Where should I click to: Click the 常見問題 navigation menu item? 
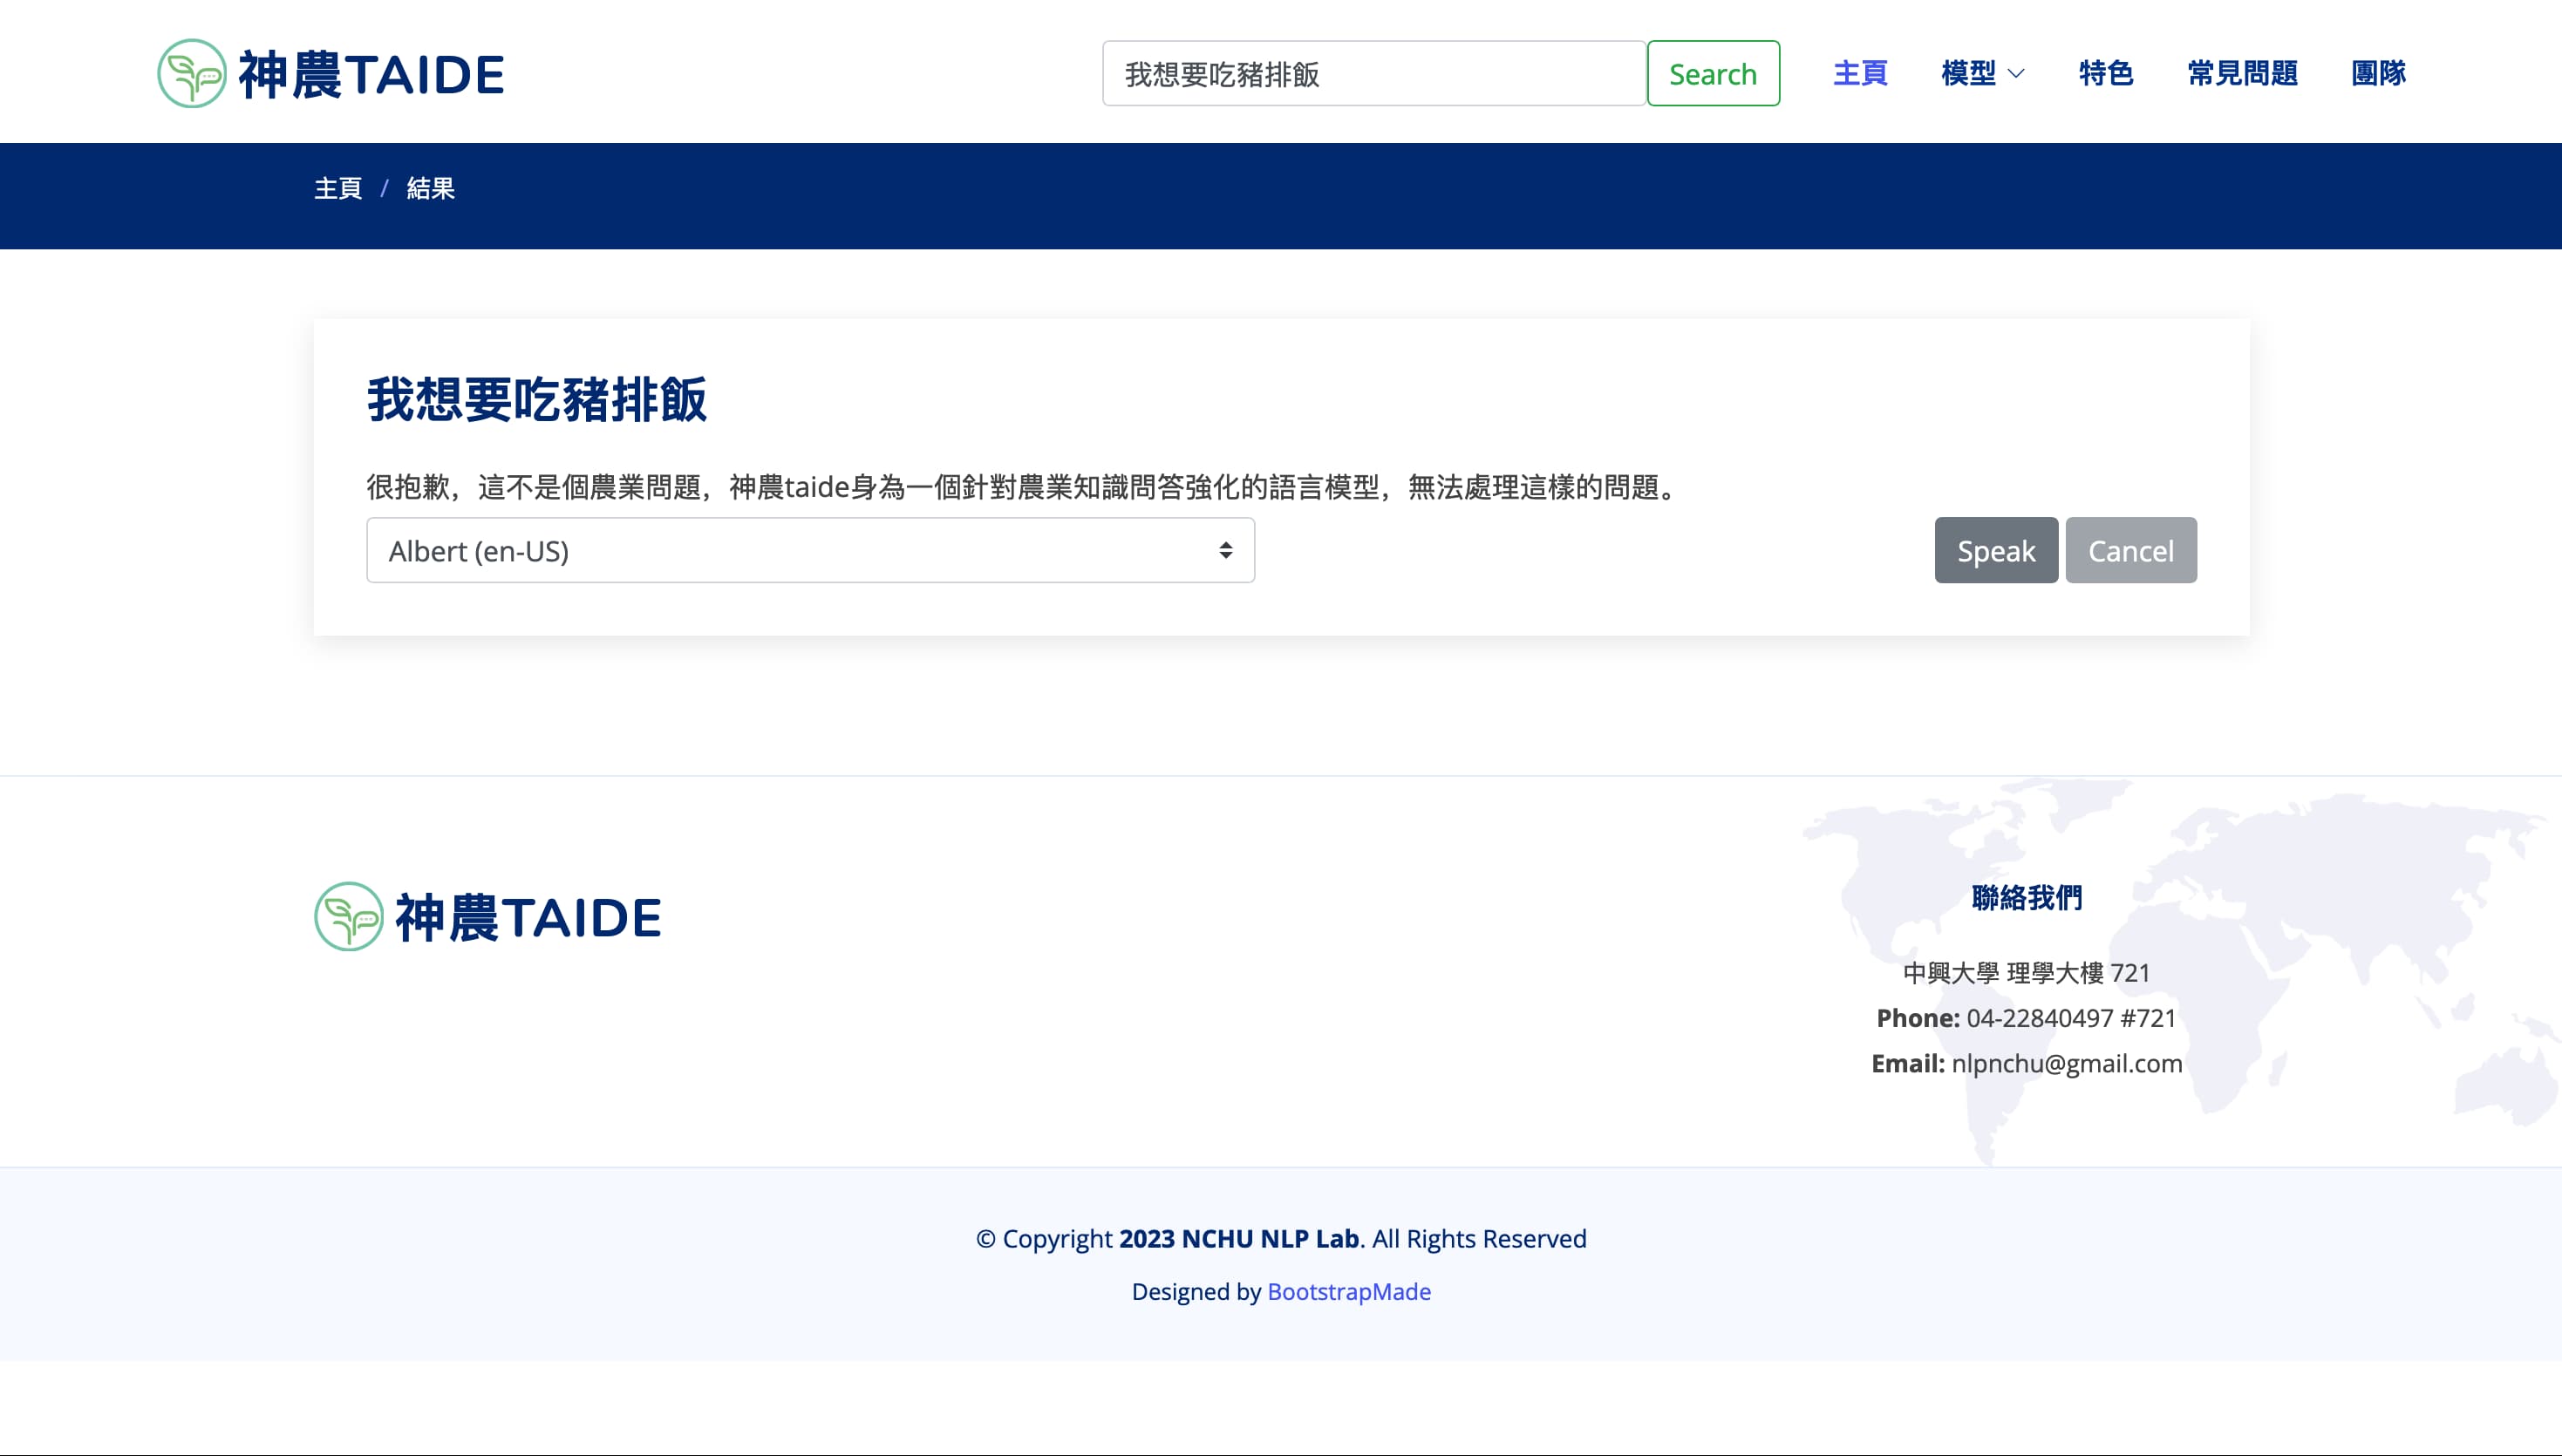coord(2242,72)
